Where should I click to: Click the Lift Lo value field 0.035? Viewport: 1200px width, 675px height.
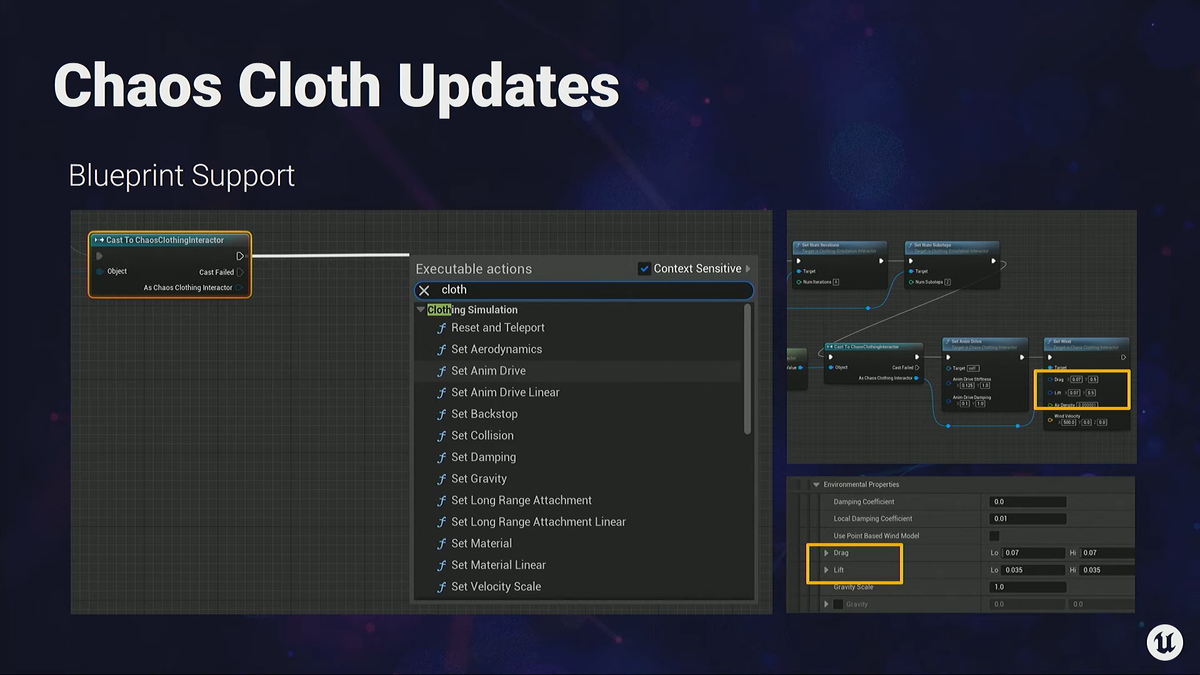coord(1033,570)
